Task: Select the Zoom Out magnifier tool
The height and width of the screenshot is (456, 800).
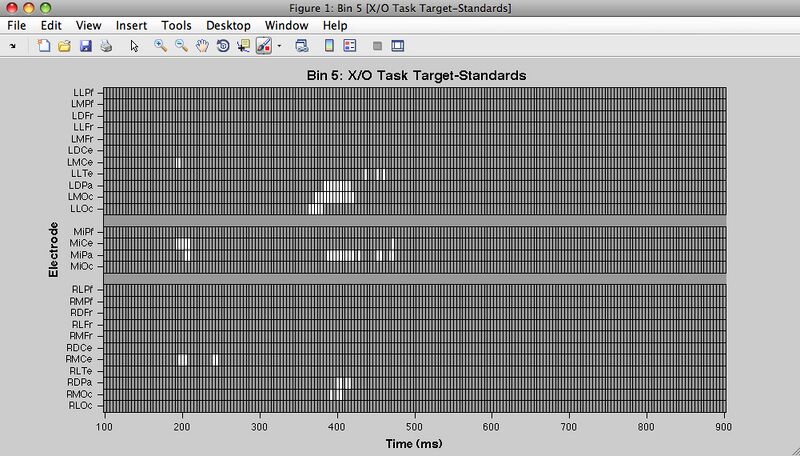Action: click(182, 46)
